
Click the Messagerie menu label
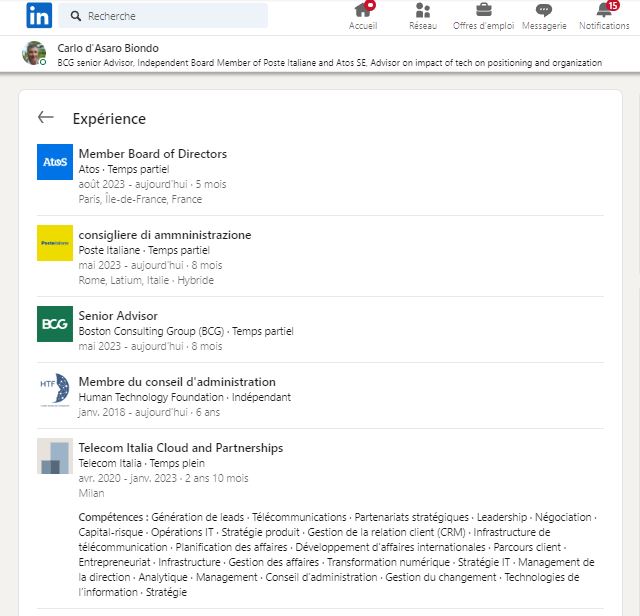pyautogui.click(x=544, y=26)
